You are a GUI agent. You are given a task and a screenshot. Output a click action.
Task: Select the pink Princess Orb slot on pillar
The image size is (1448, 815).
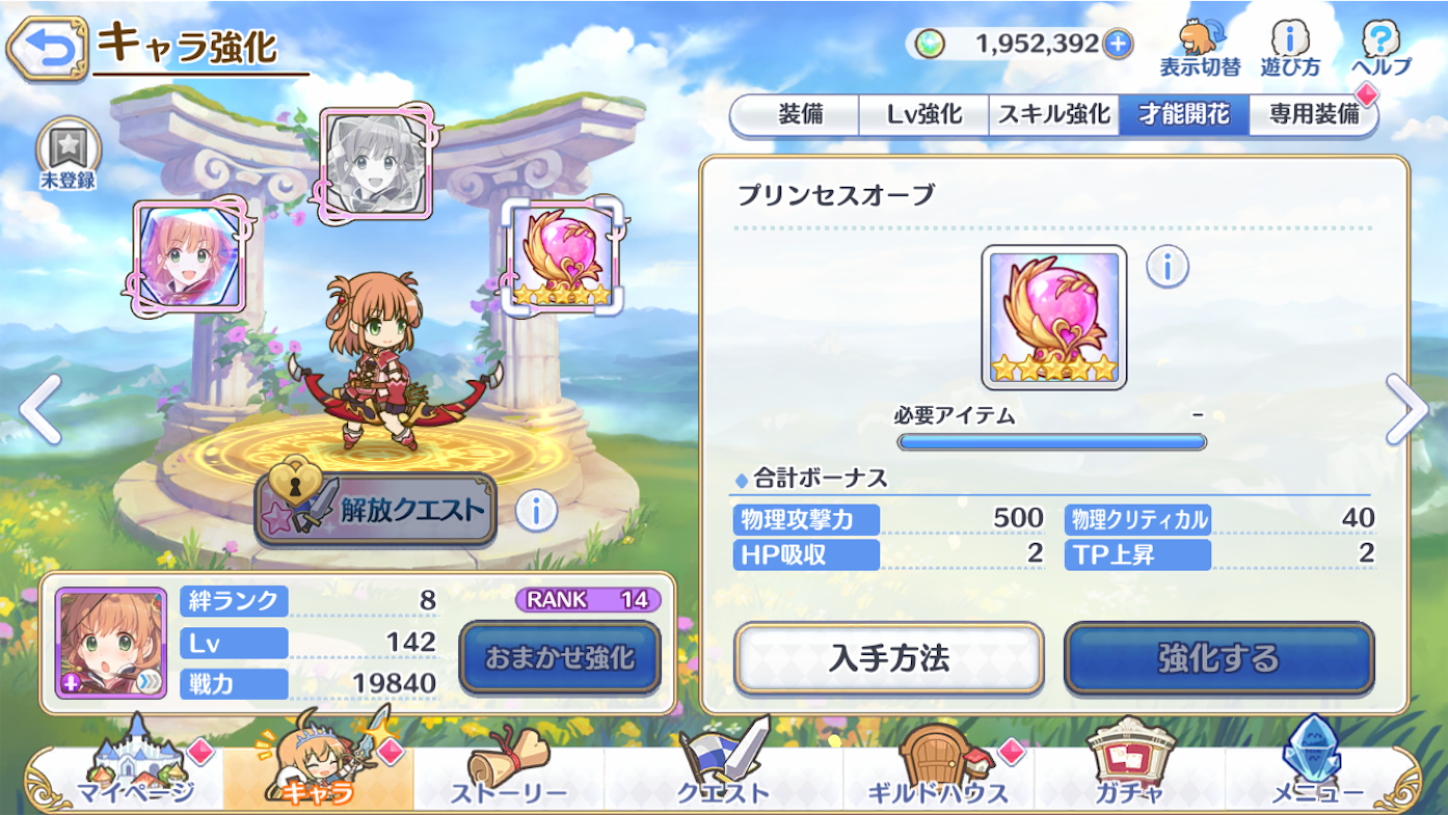tap(562, 256)
